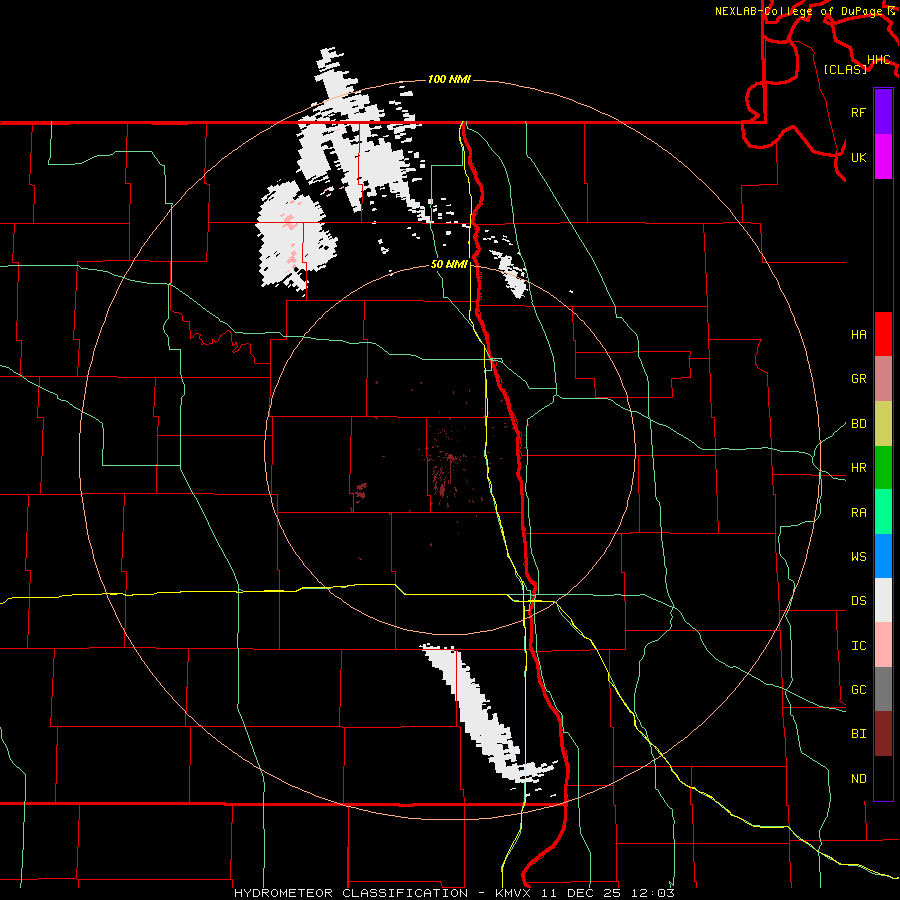Screen dimensions: 900x900
Task: Click the "HA" legend label
Action: click(858, 335)
